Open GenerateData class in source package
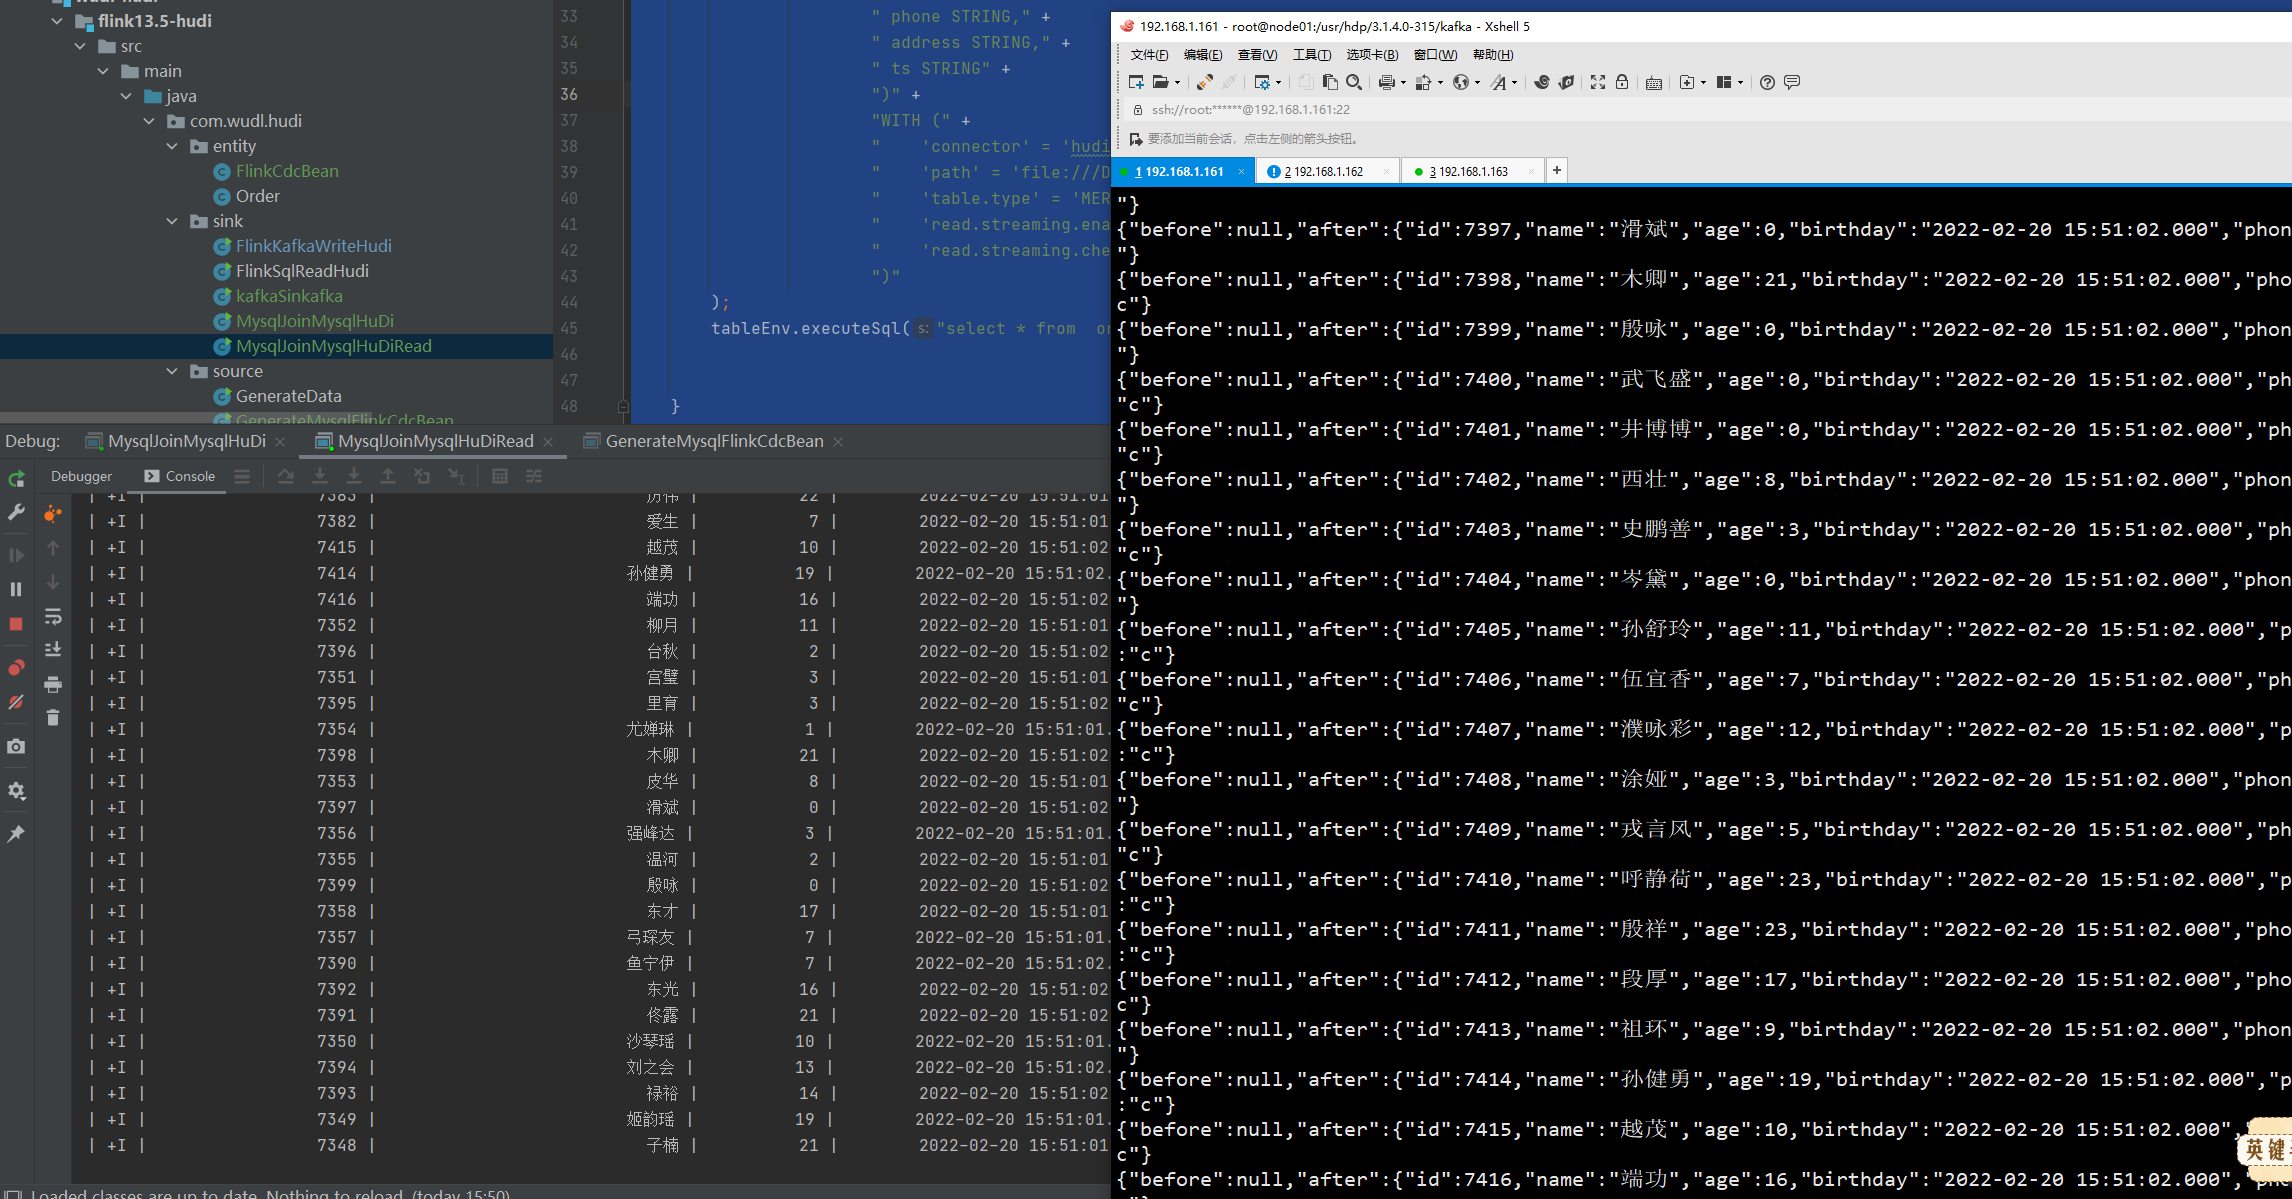 pos(288,396)
